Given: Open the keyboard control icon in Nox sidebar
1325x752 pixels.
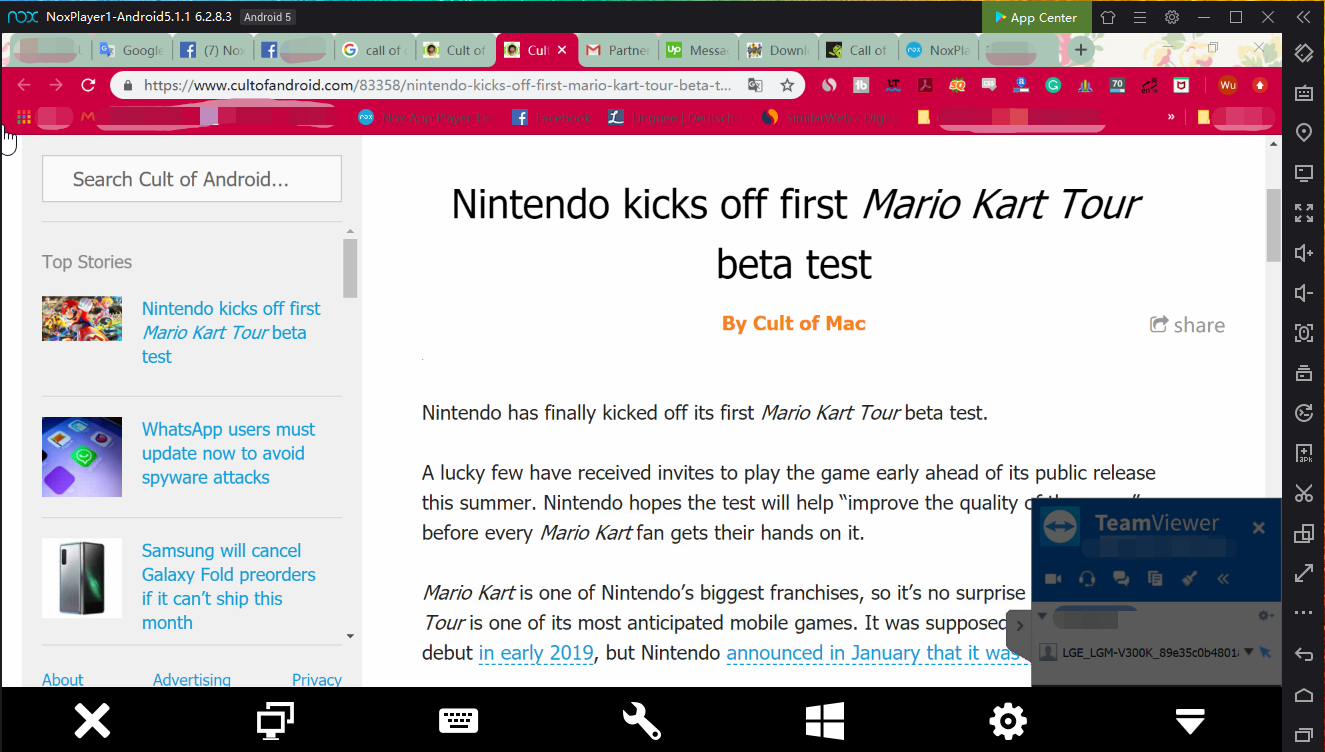Looking at the screenshot, I should coord(1304,93).
